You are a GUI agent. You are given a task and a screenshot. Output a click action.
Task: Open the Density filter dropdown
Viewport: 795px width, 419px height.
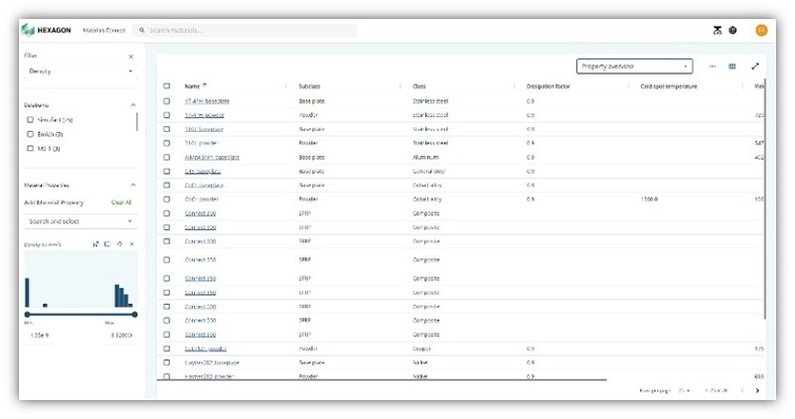coord(81,72)
